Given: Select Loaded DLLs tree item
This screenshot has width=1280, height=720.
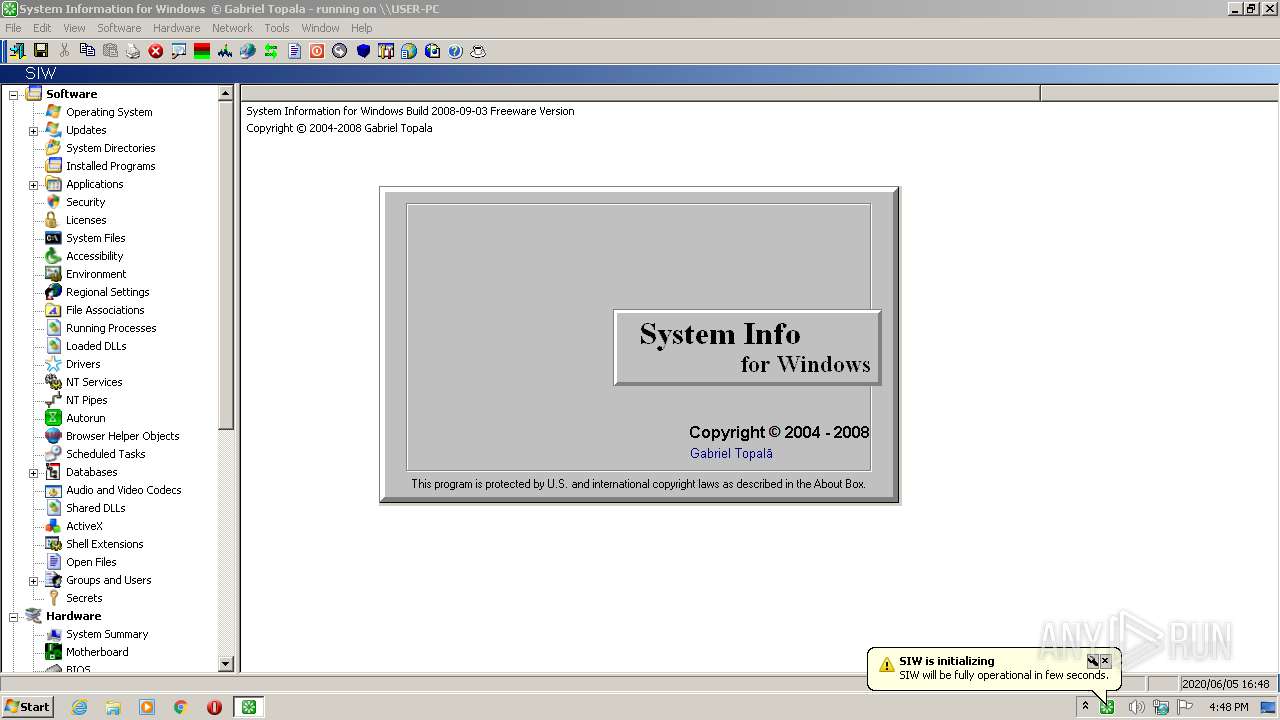Looking at the screenshot, I should (x=96, y=346).
